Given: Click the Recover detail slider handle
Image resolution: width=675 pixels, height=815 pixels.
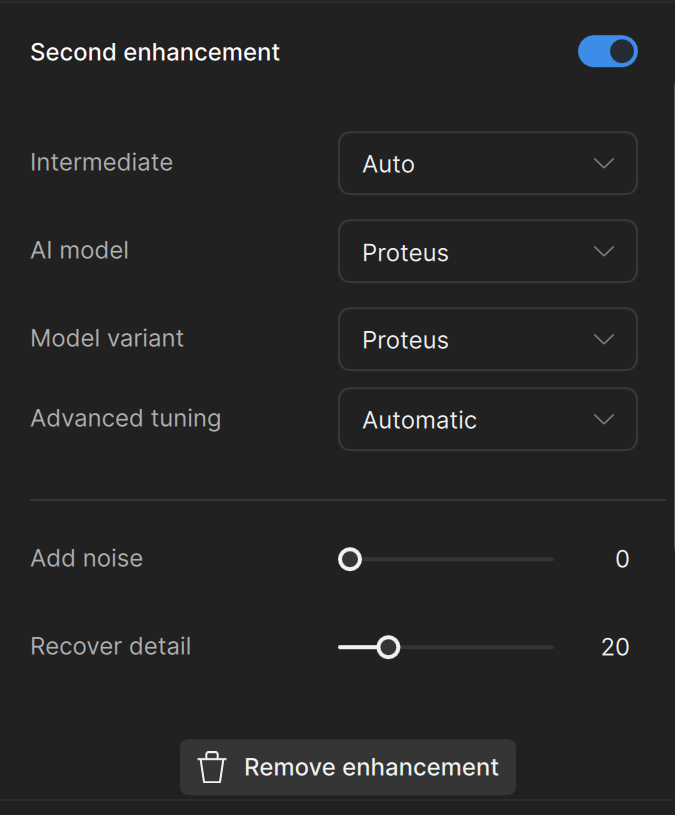Looking at the screenshot, I should click(389, 647).
